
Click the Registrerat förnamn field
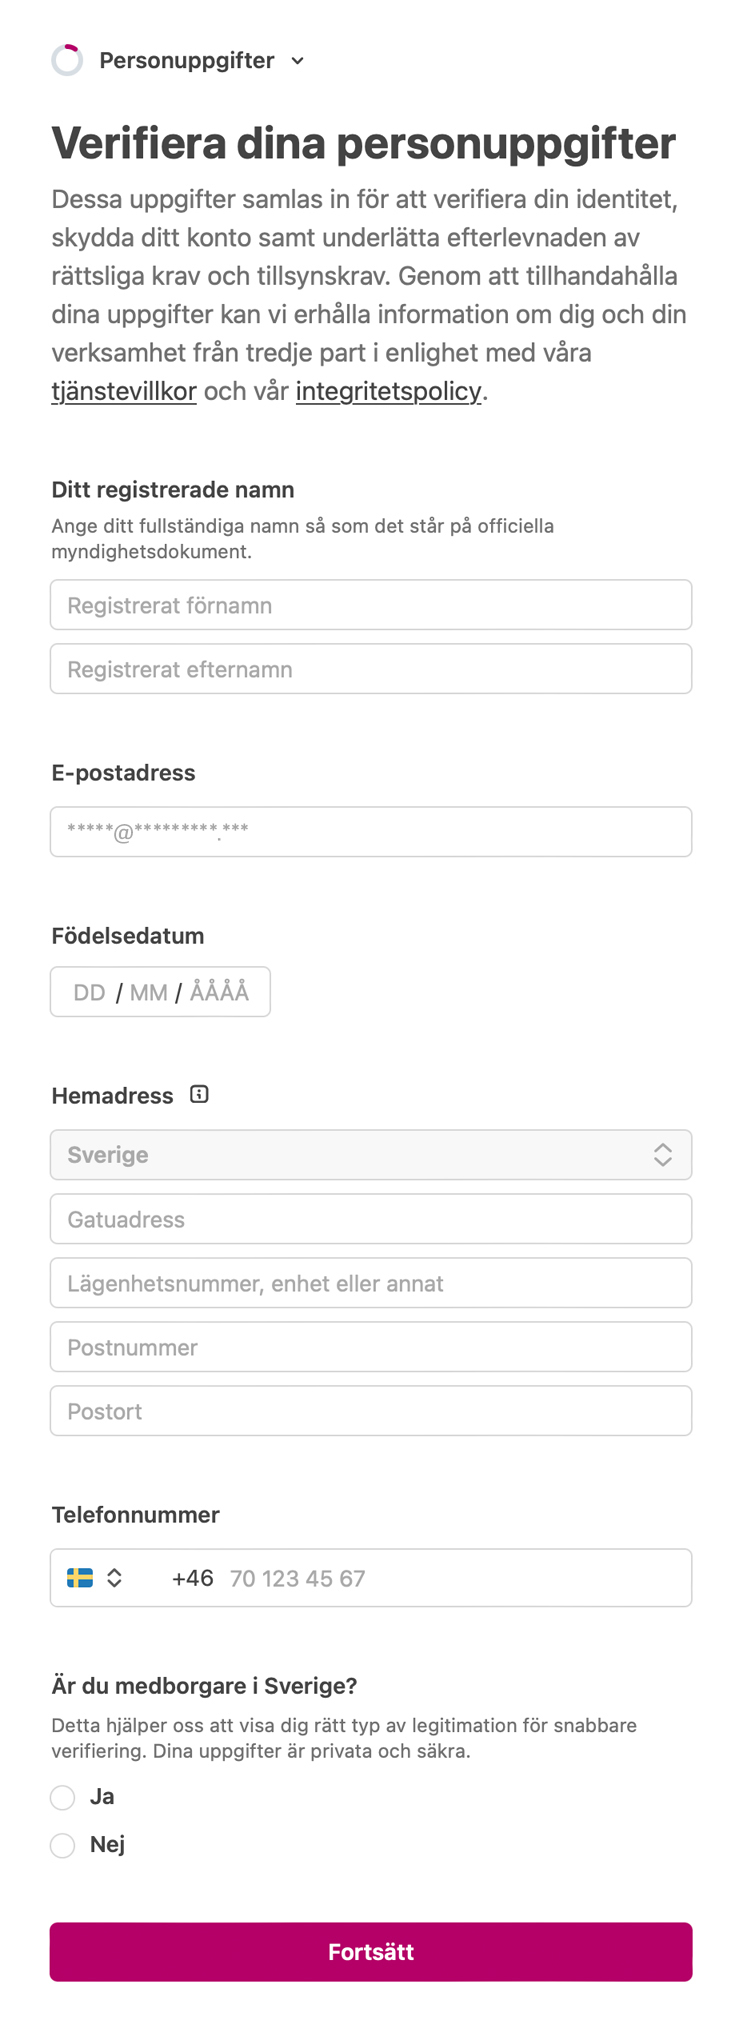pos(371,604)
